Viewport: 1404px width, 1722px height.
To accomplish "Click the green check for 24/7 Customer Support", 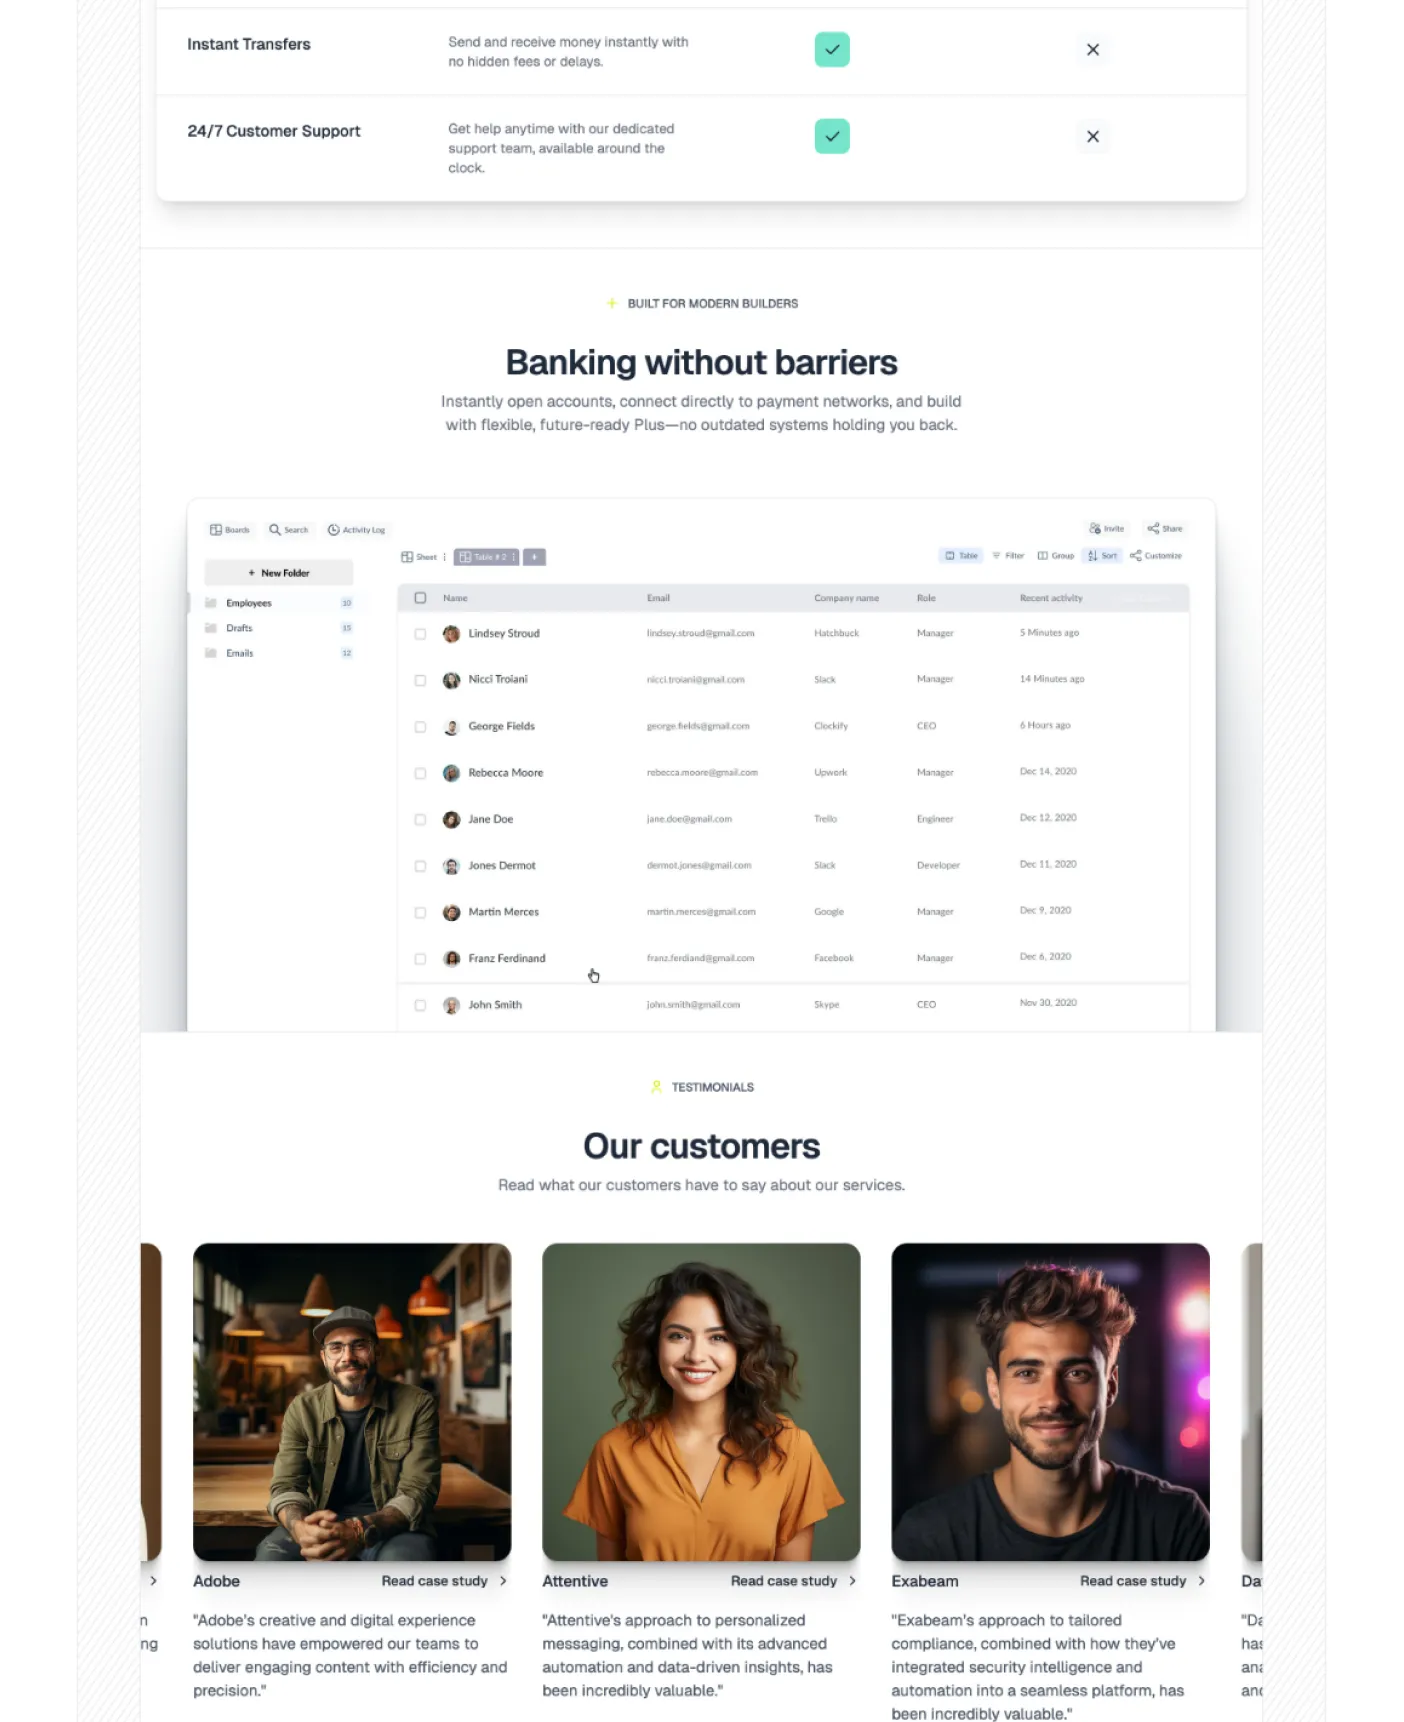I will pos(832,137).
